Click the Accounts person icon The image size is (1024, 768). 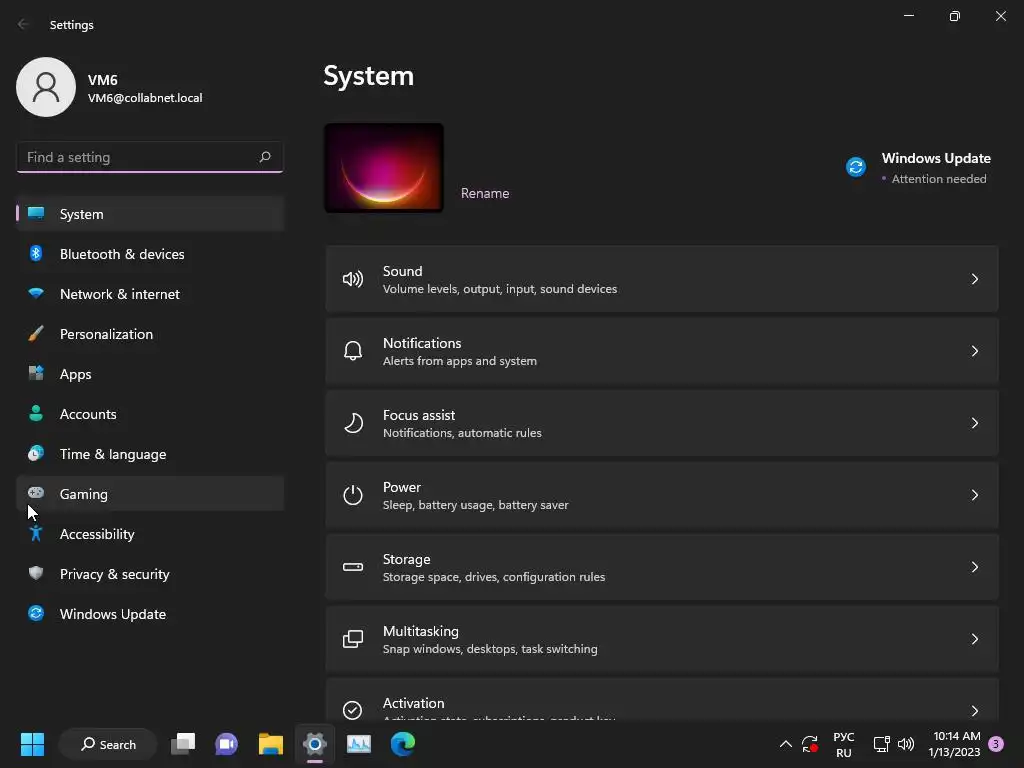36,413
